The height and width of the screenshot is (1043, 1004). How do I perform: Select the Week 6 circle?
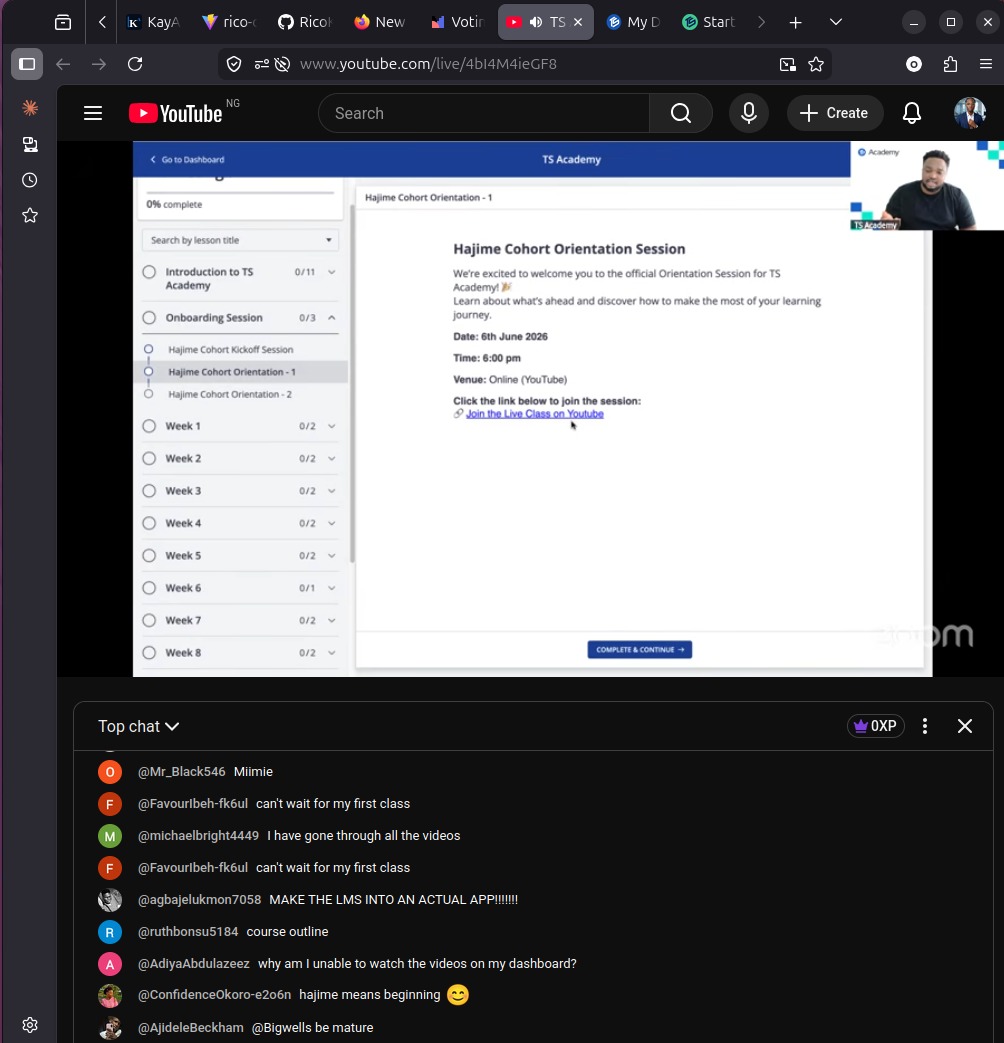[x=149, y=588]
